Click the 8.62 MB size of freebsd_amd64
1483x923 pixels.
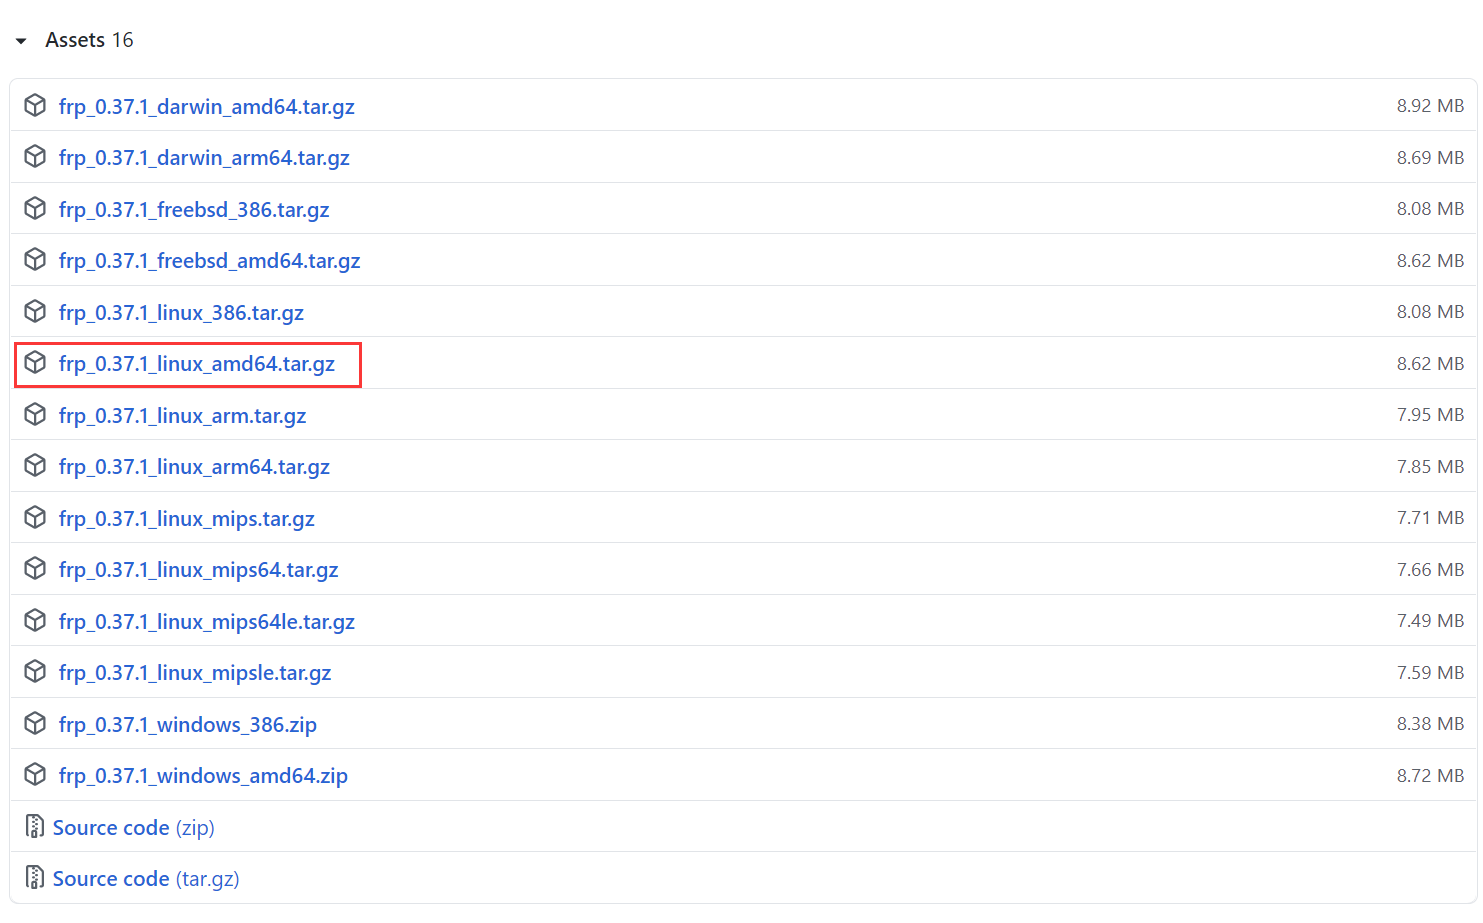[x=1430, y=261]
